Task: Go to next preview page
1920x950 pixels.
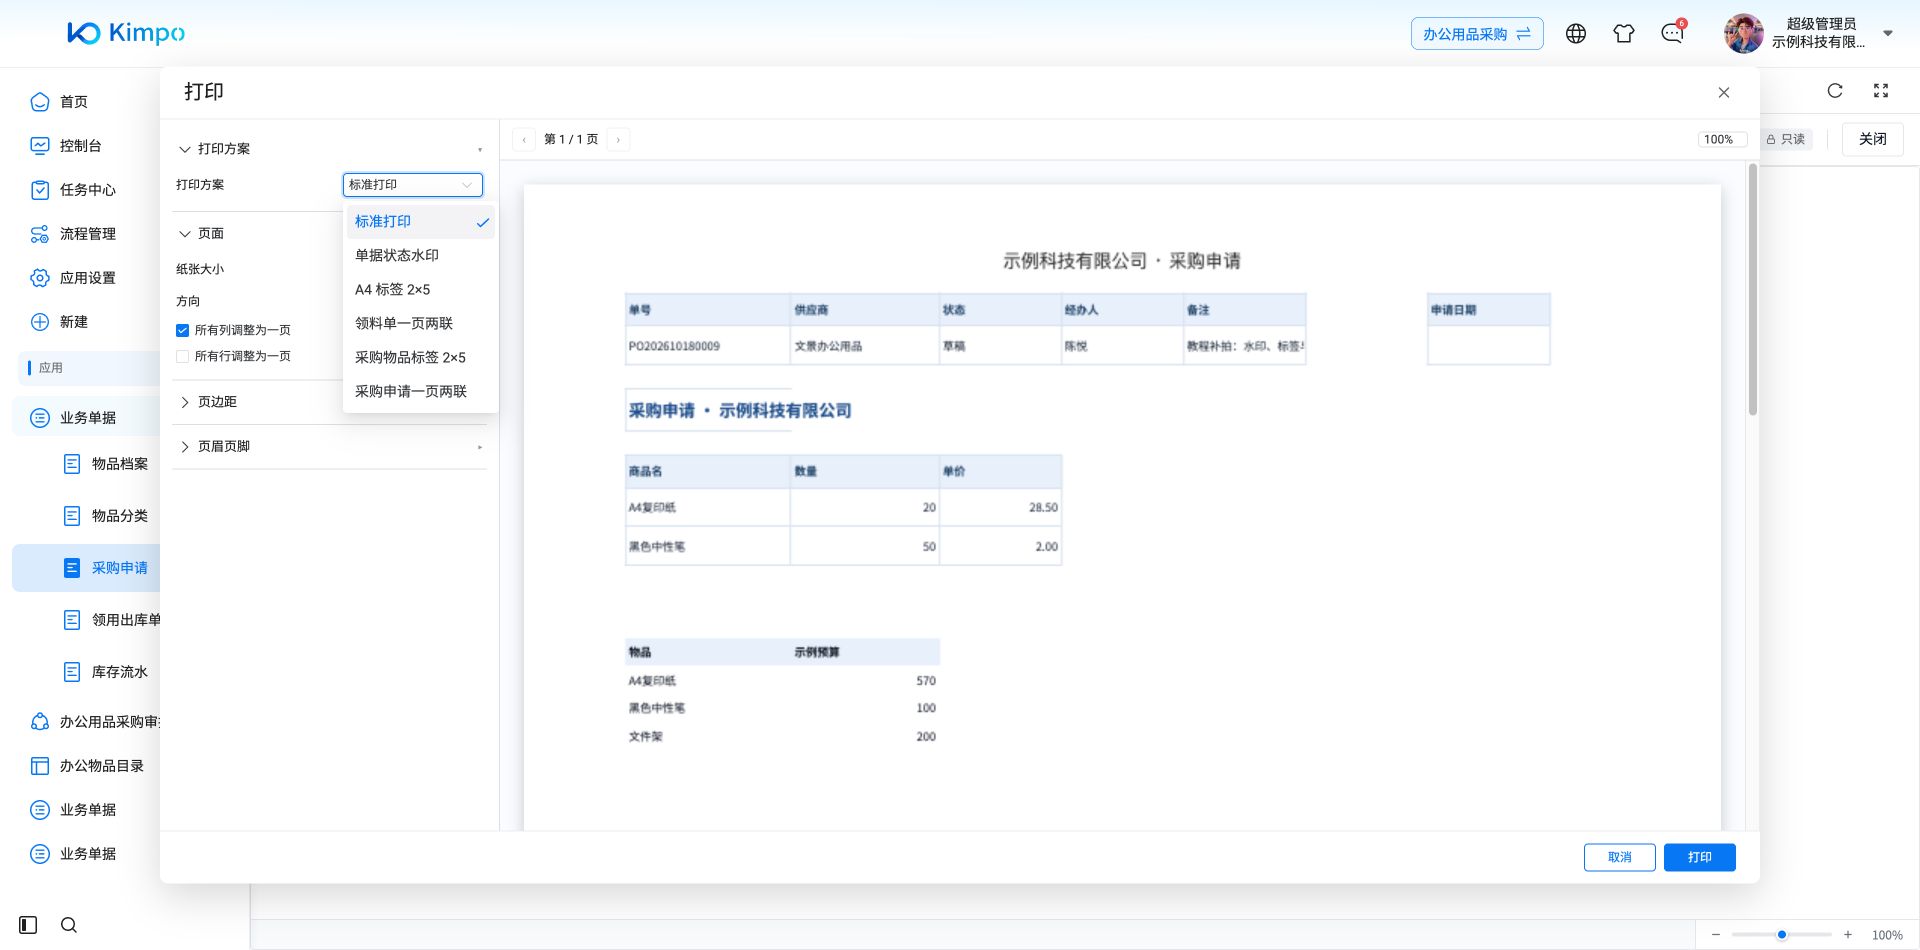Action: point(619,140)
